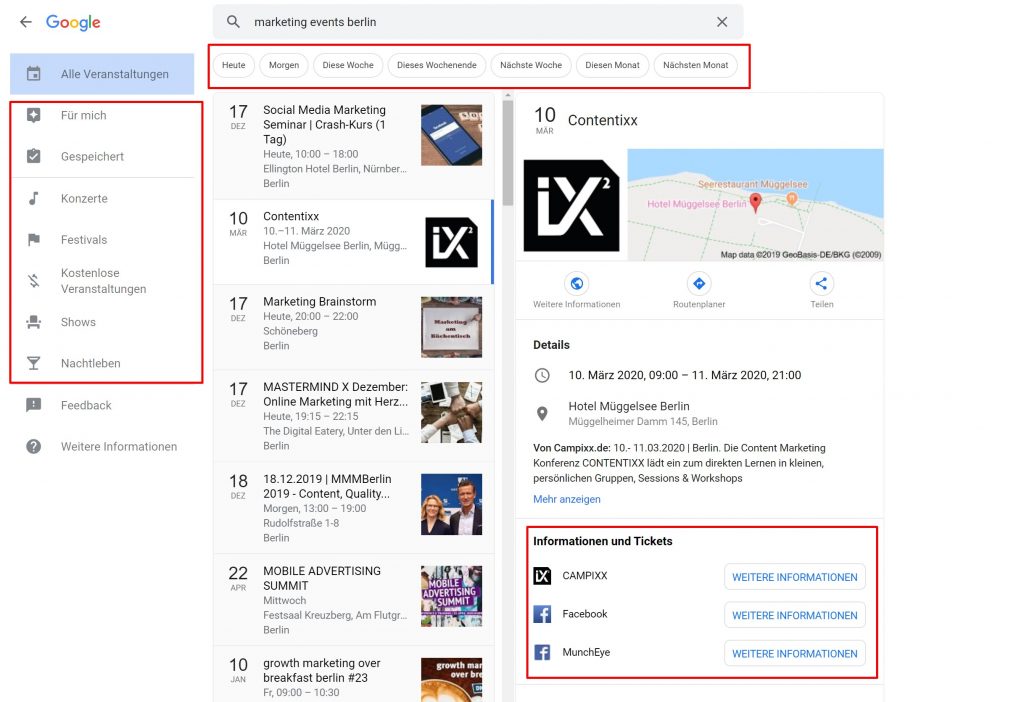
Task: Click the MASTERMIND X hands thumbnail
Action: [451, 413]
